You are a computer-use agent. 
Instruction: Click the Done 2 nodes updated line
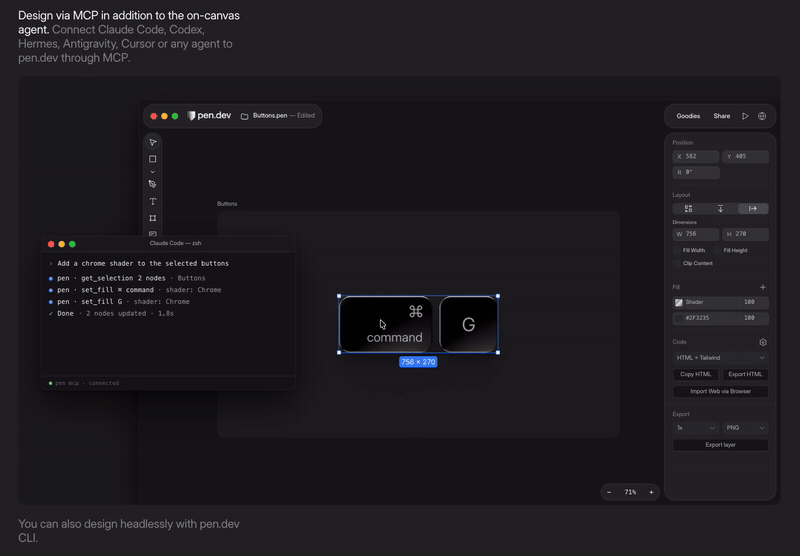111,314
